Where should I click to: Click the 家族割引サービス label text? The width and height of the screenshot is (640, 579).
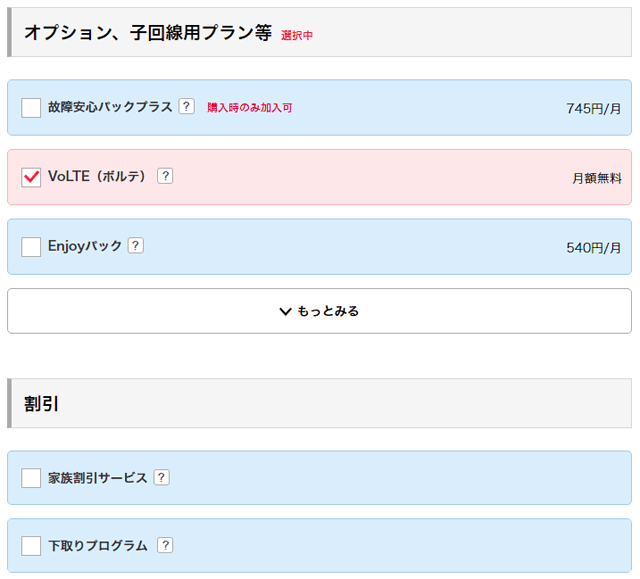(98, 478)
